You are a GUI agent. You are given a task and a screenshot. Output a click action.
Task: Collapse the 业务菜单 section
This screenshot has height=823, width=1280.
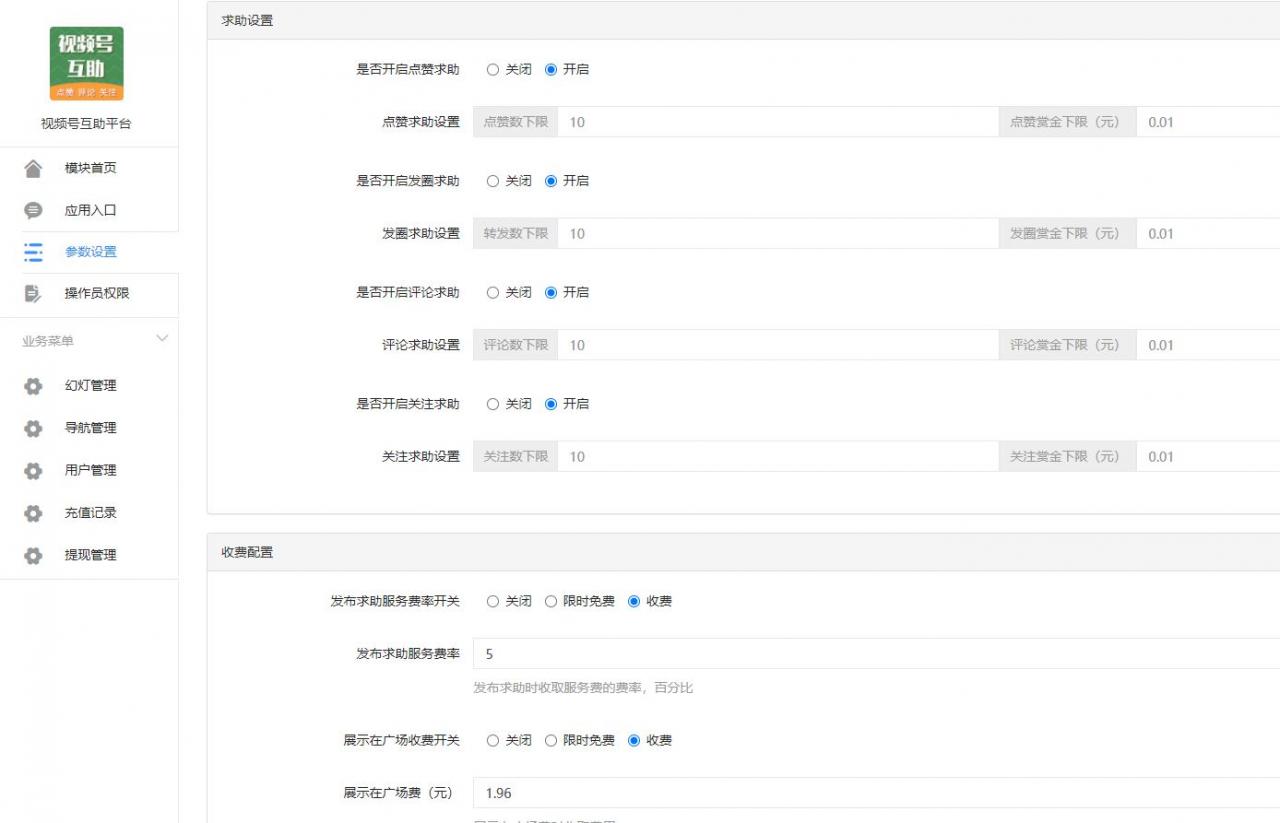click(161, 339)
